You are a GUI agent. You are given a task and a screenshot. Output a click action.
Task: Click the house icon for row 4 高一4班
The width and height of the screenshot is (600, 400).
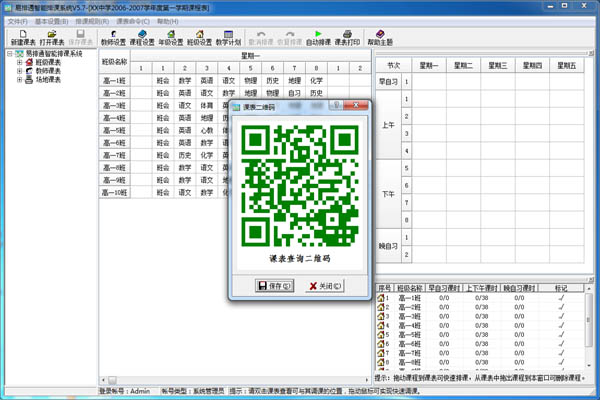(381, 325)
